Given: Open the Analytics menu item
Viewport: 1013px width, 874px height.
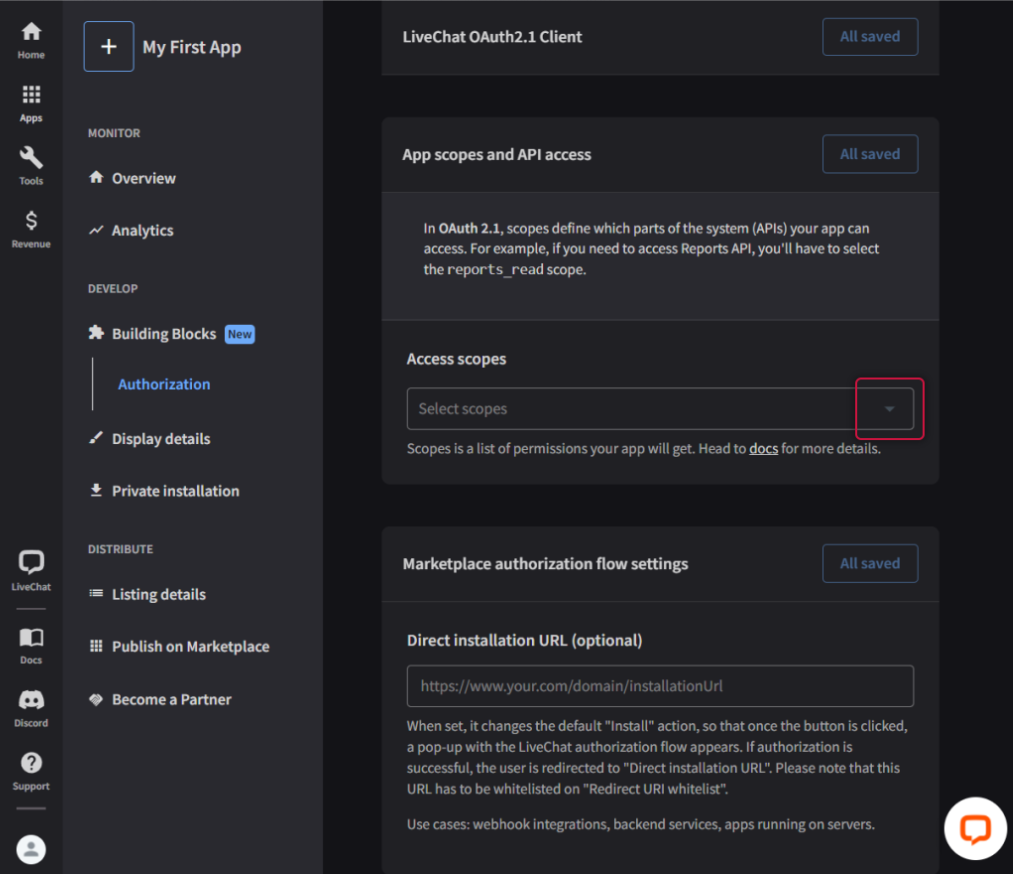Looking at the screenshot, I should coord(142,230).
